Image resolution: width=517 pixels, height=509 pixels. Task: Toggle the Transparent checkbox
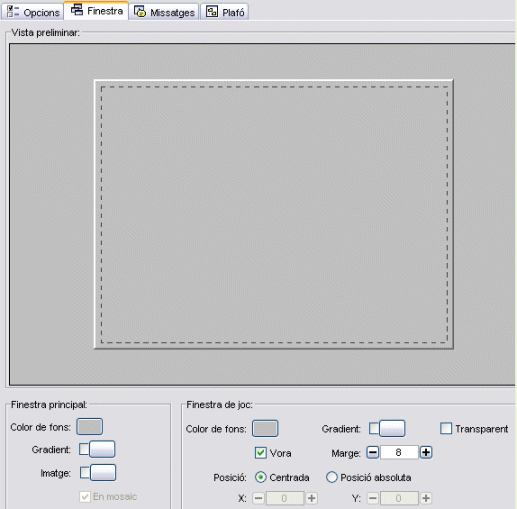pos(446,429)
